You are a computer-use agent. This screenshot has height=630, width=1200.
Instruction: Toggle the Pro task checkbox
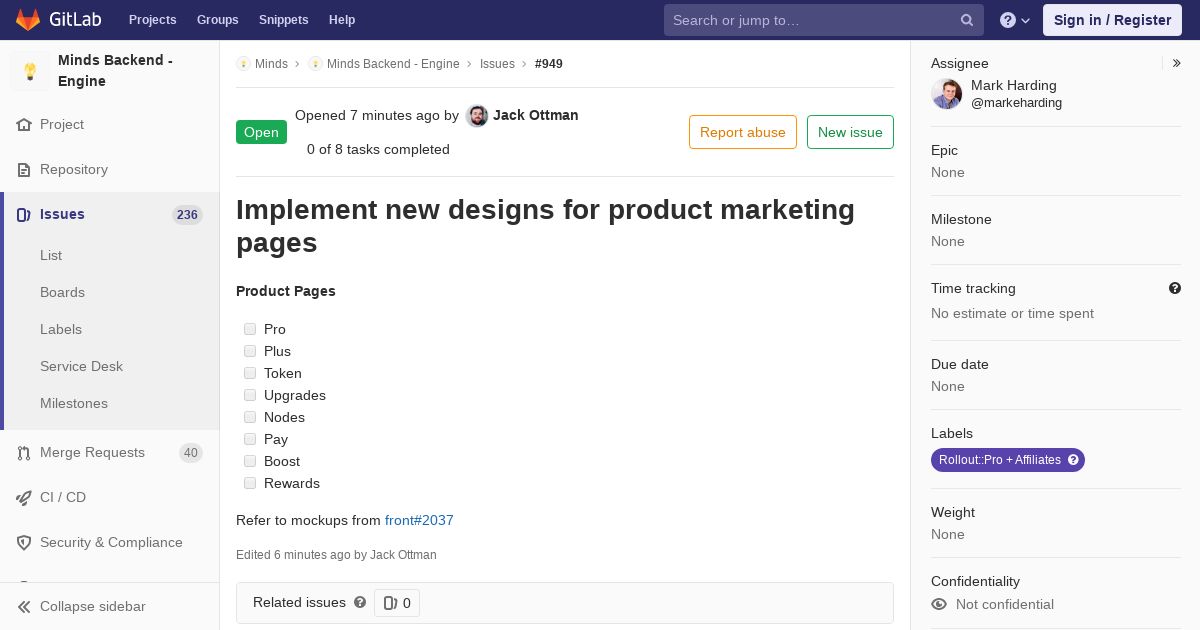[x=250, y=329]
